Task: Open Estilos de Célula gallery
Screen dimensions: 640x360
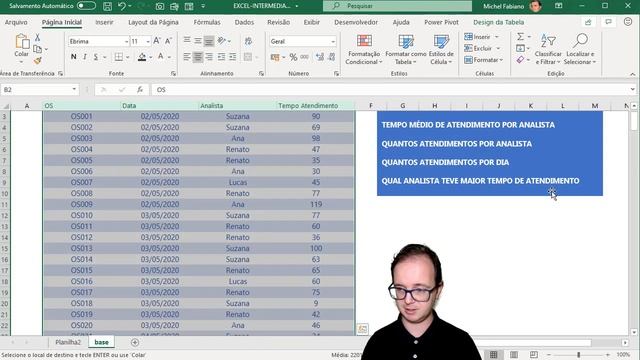Action: pos(441,49)
